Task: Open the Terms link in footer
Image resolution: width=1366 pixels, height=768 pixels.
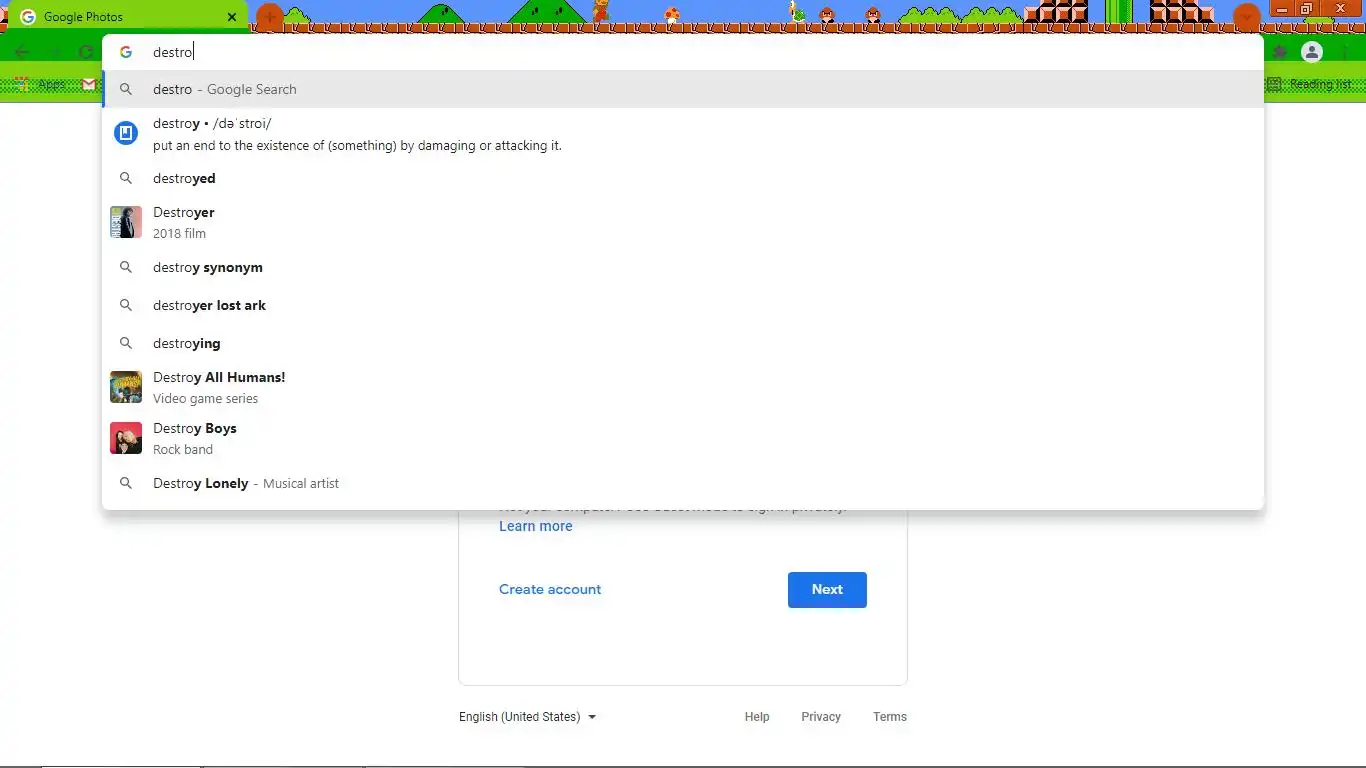Action: pos(890,717)
